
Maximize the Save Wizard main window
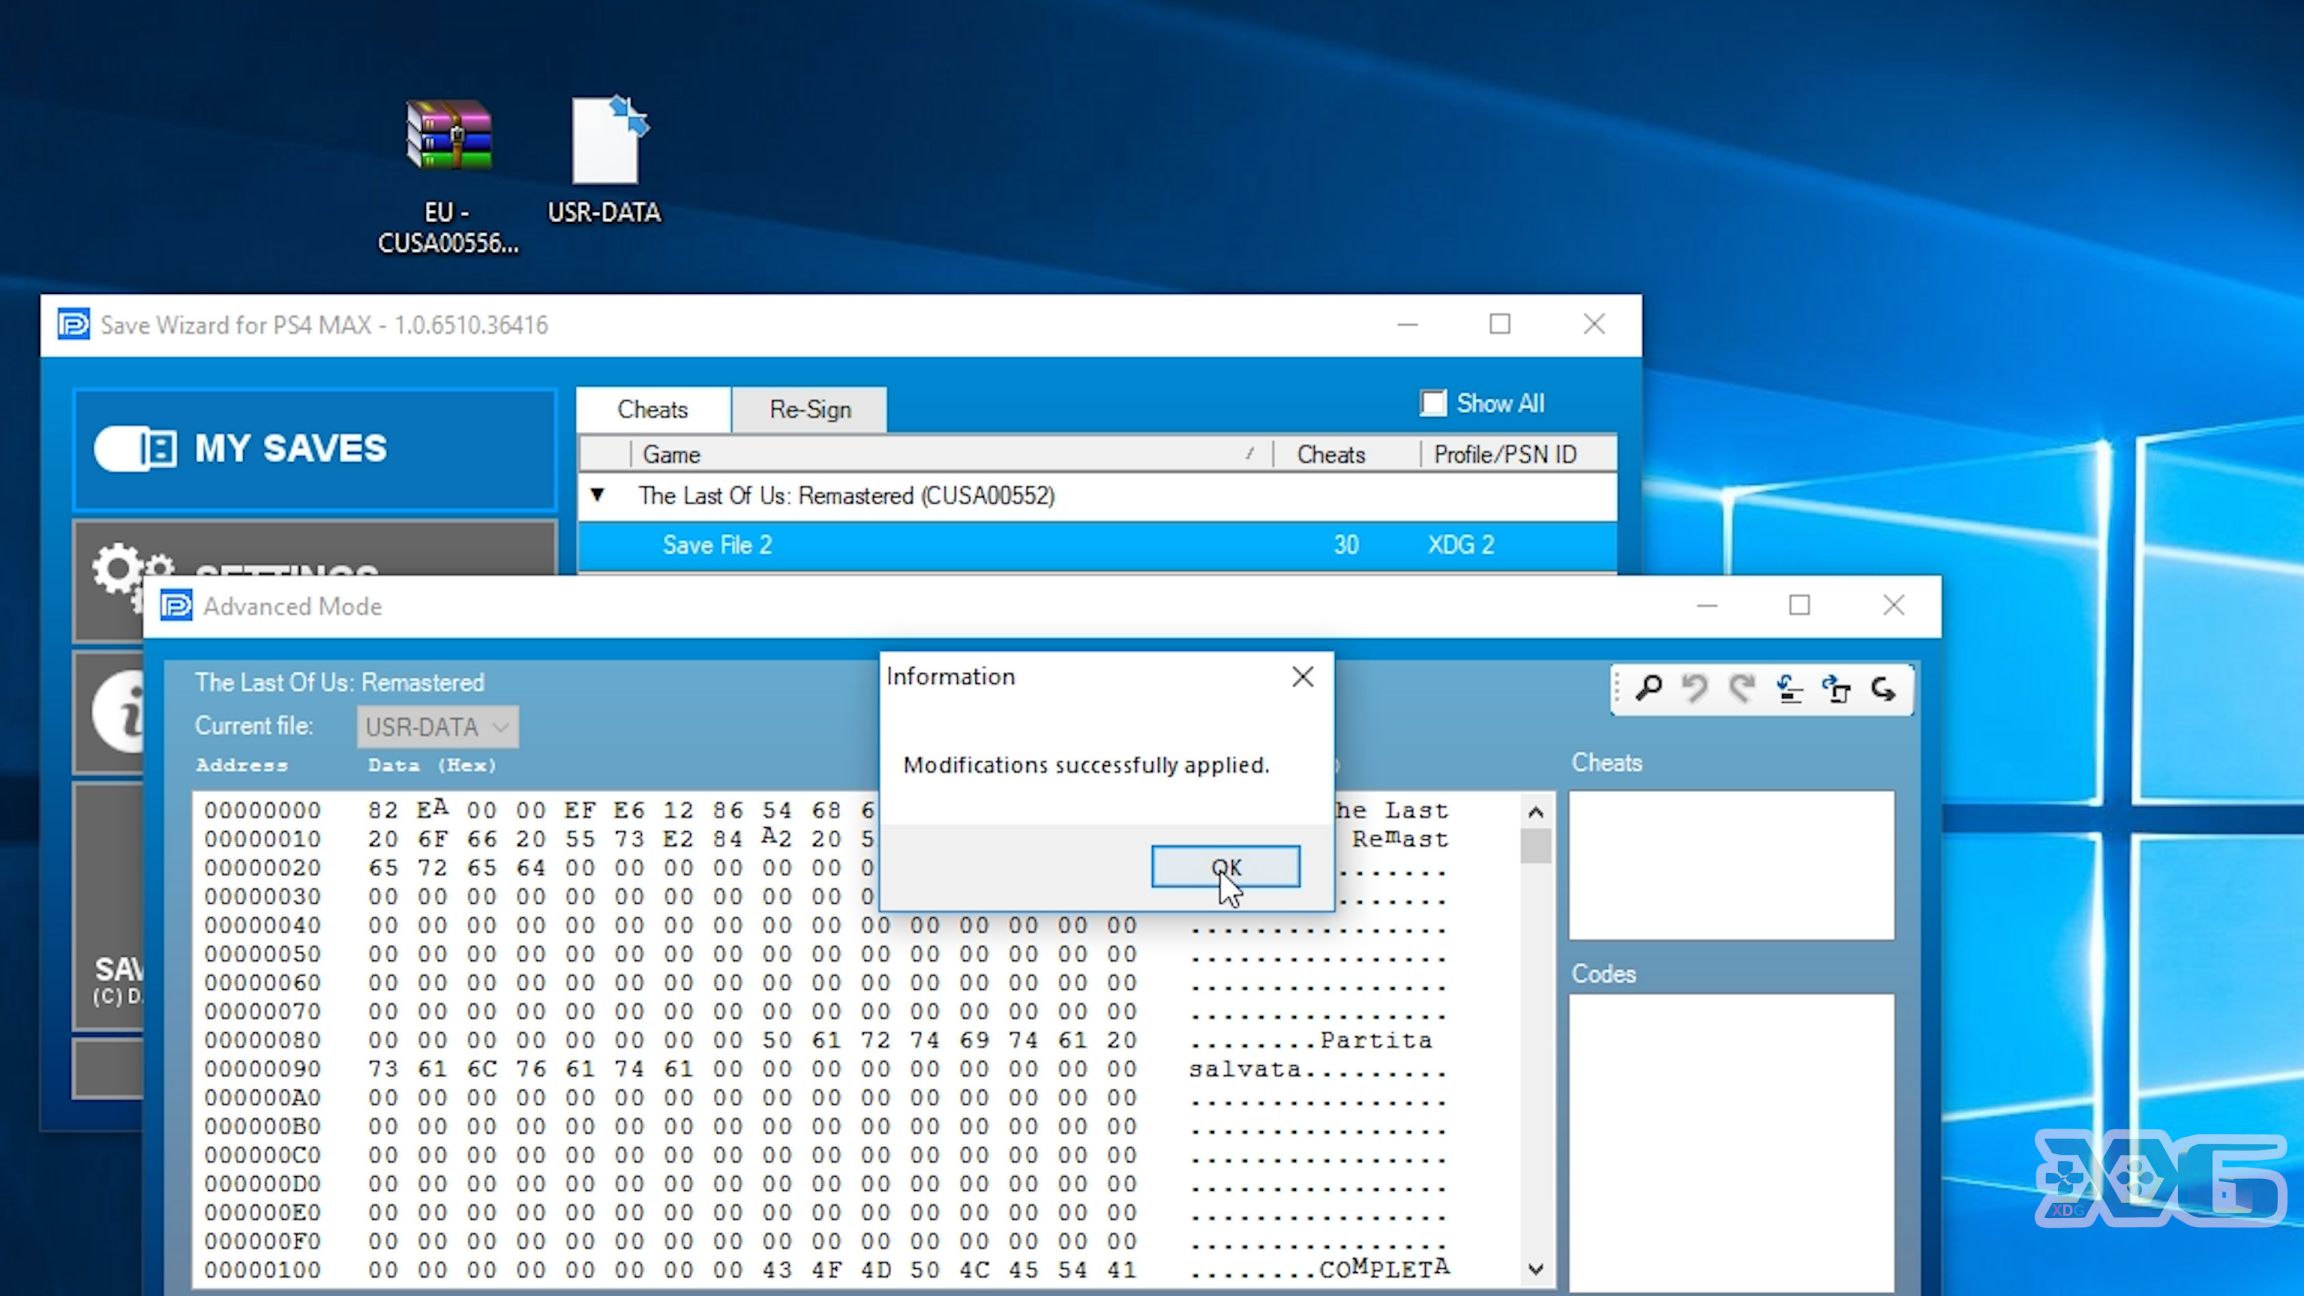[1500, 324]
